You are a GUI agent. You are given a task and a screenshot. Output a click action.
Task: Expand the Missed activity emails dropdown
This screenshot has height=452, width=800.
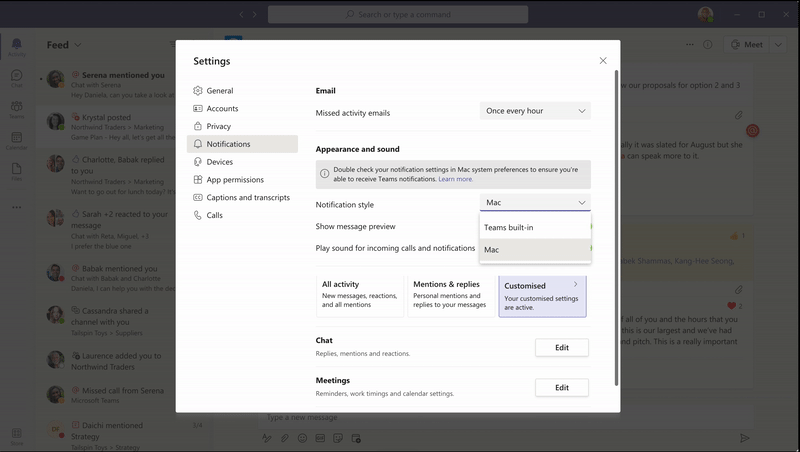pyautogui.click(x=535, y=111)
